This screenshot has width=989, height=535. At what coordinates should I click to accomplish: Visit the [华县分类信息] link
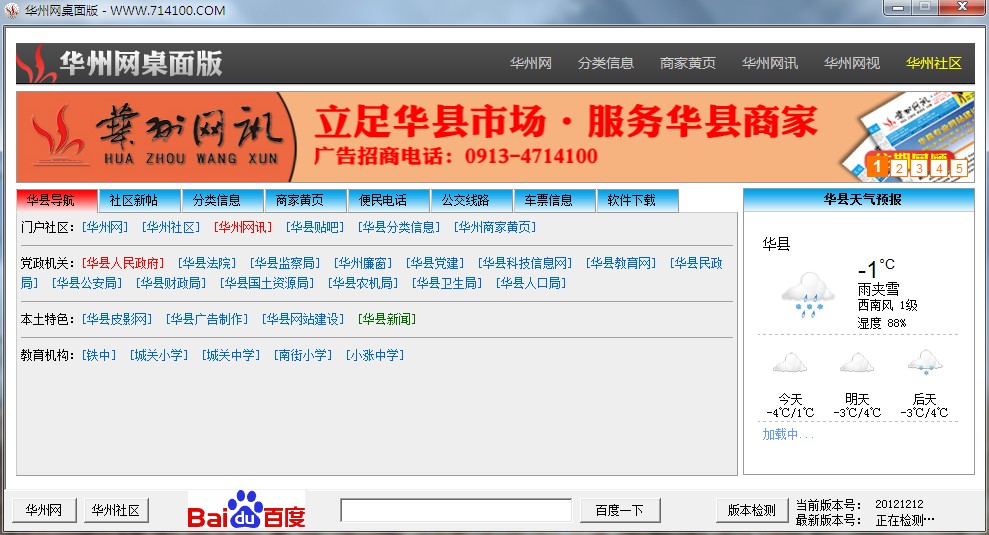point(399,227)
